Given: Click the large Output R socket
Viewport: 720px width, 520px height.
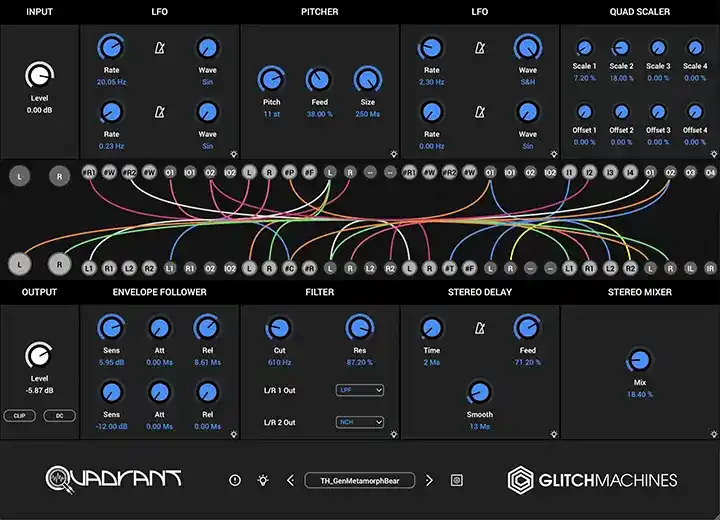Looking at the screenshot, I should pos(59,265).
